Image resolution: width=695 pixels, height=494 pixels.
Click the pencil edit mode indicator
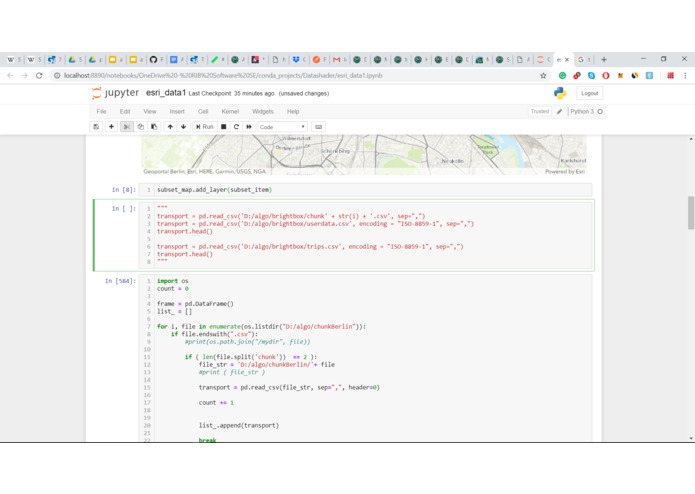(x=559, y=112)
